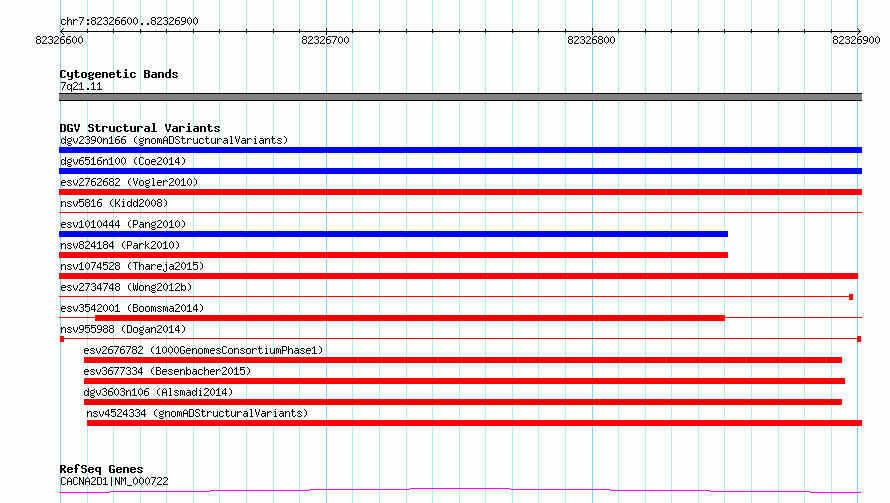Click the red bar for nsv1074528

(459, 276)
